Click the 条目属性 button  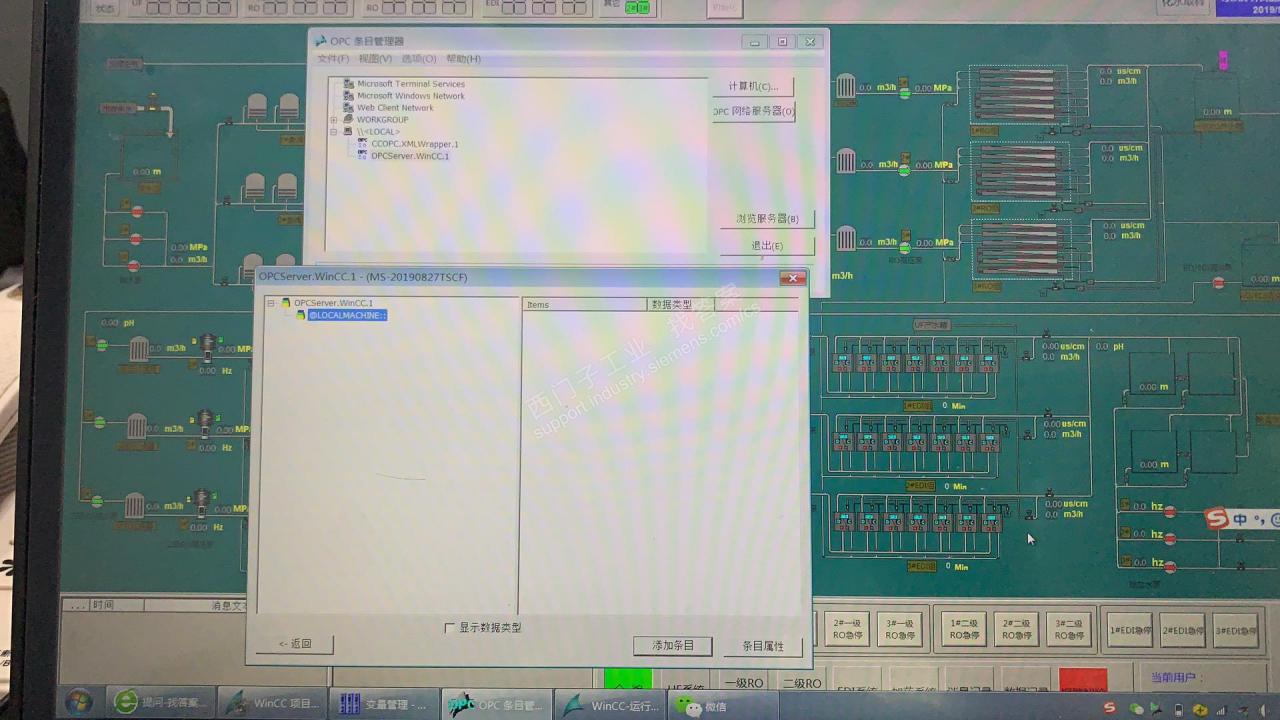(x=763, y=647)
